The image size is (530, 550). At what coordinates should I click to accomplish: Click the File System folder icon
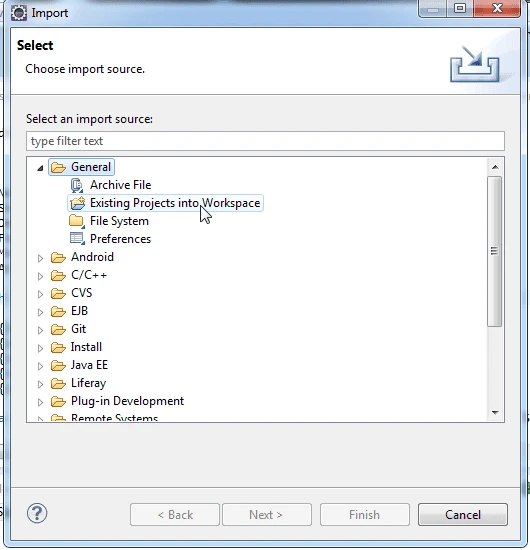[x=77, y=221]
